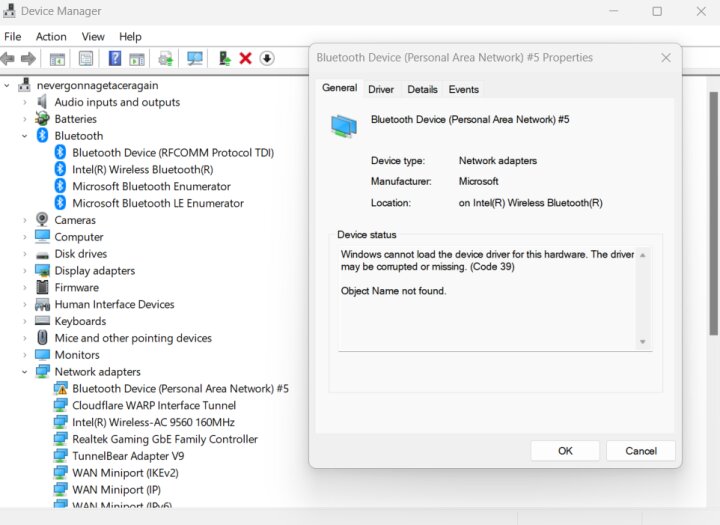The image size is (720, 525).
Task: Collapse the Network adapters category
Action: pyautogui.click(x=25, y=372)
